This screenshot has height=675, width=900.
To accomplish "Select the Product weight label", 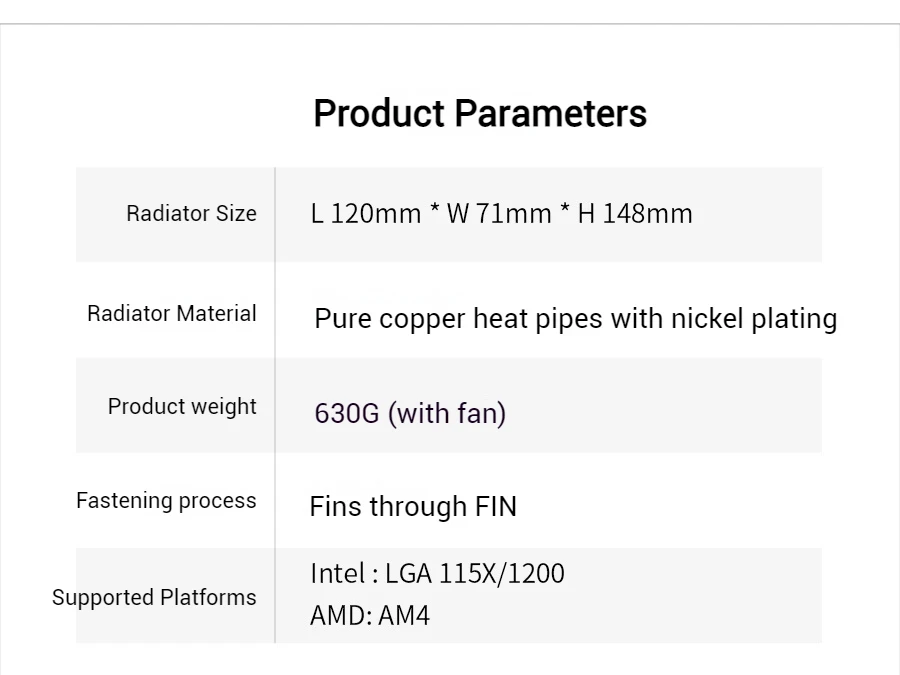I will tap(182, 406).
